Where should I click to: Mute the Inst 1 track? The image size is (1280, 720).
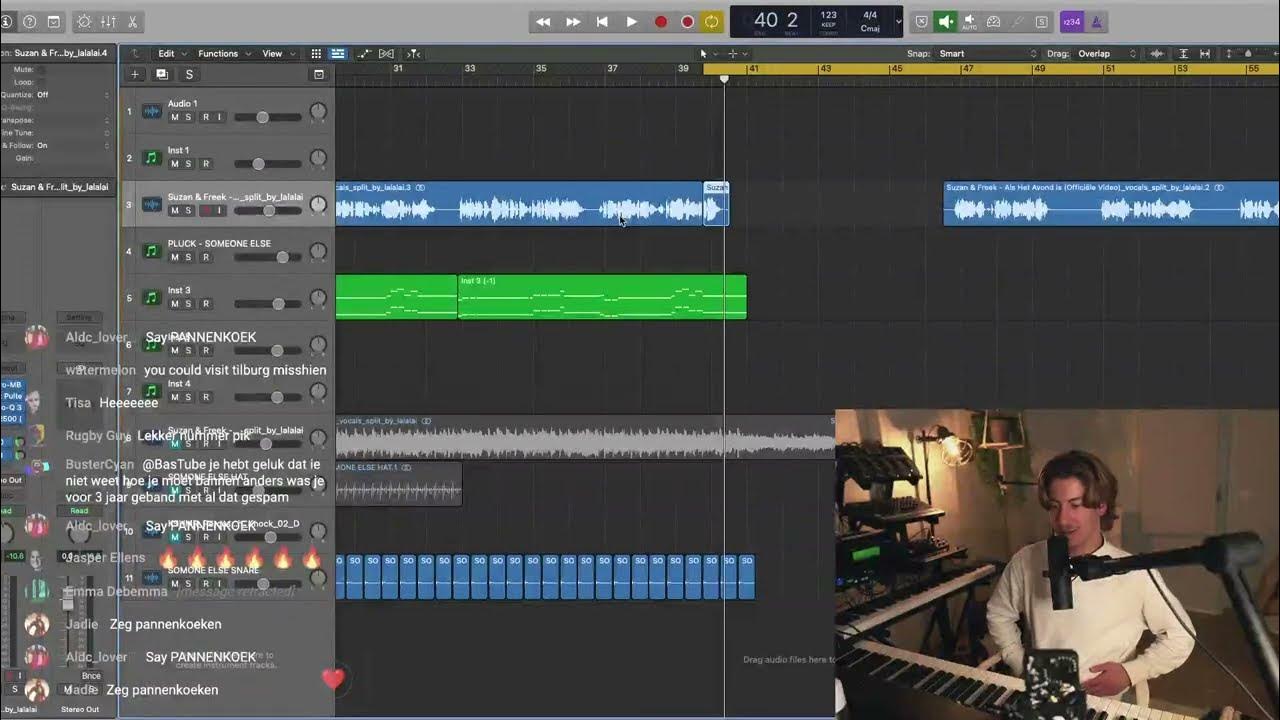pyautogui.click(x=174, y=164)
